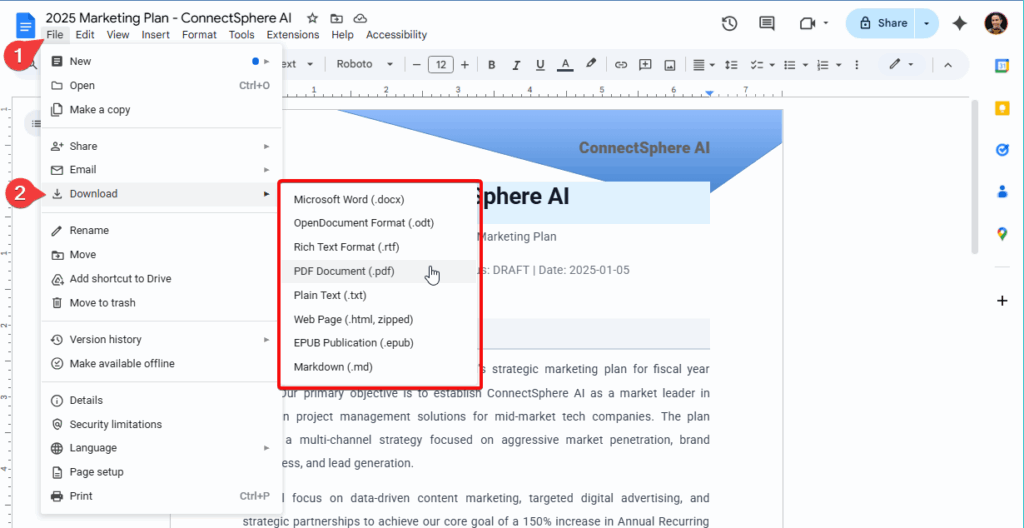Apply underline formatting
The image size is (1024, 528).
[540, 65]
